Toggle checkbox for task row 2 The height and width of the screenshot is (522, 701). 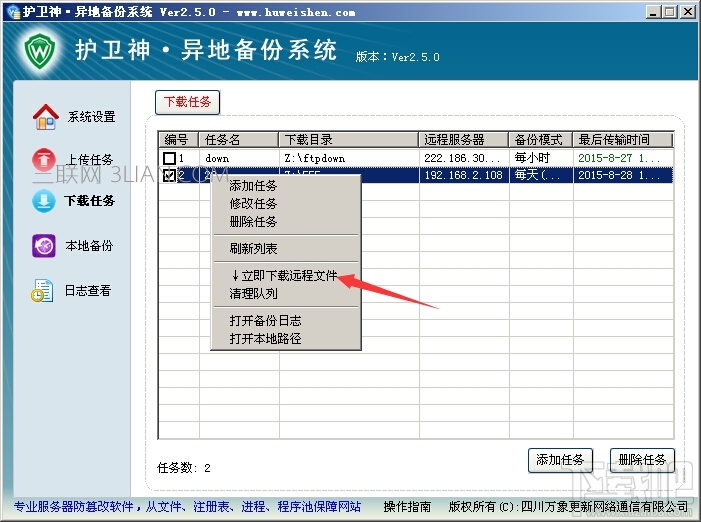click(x=169, y=175)
